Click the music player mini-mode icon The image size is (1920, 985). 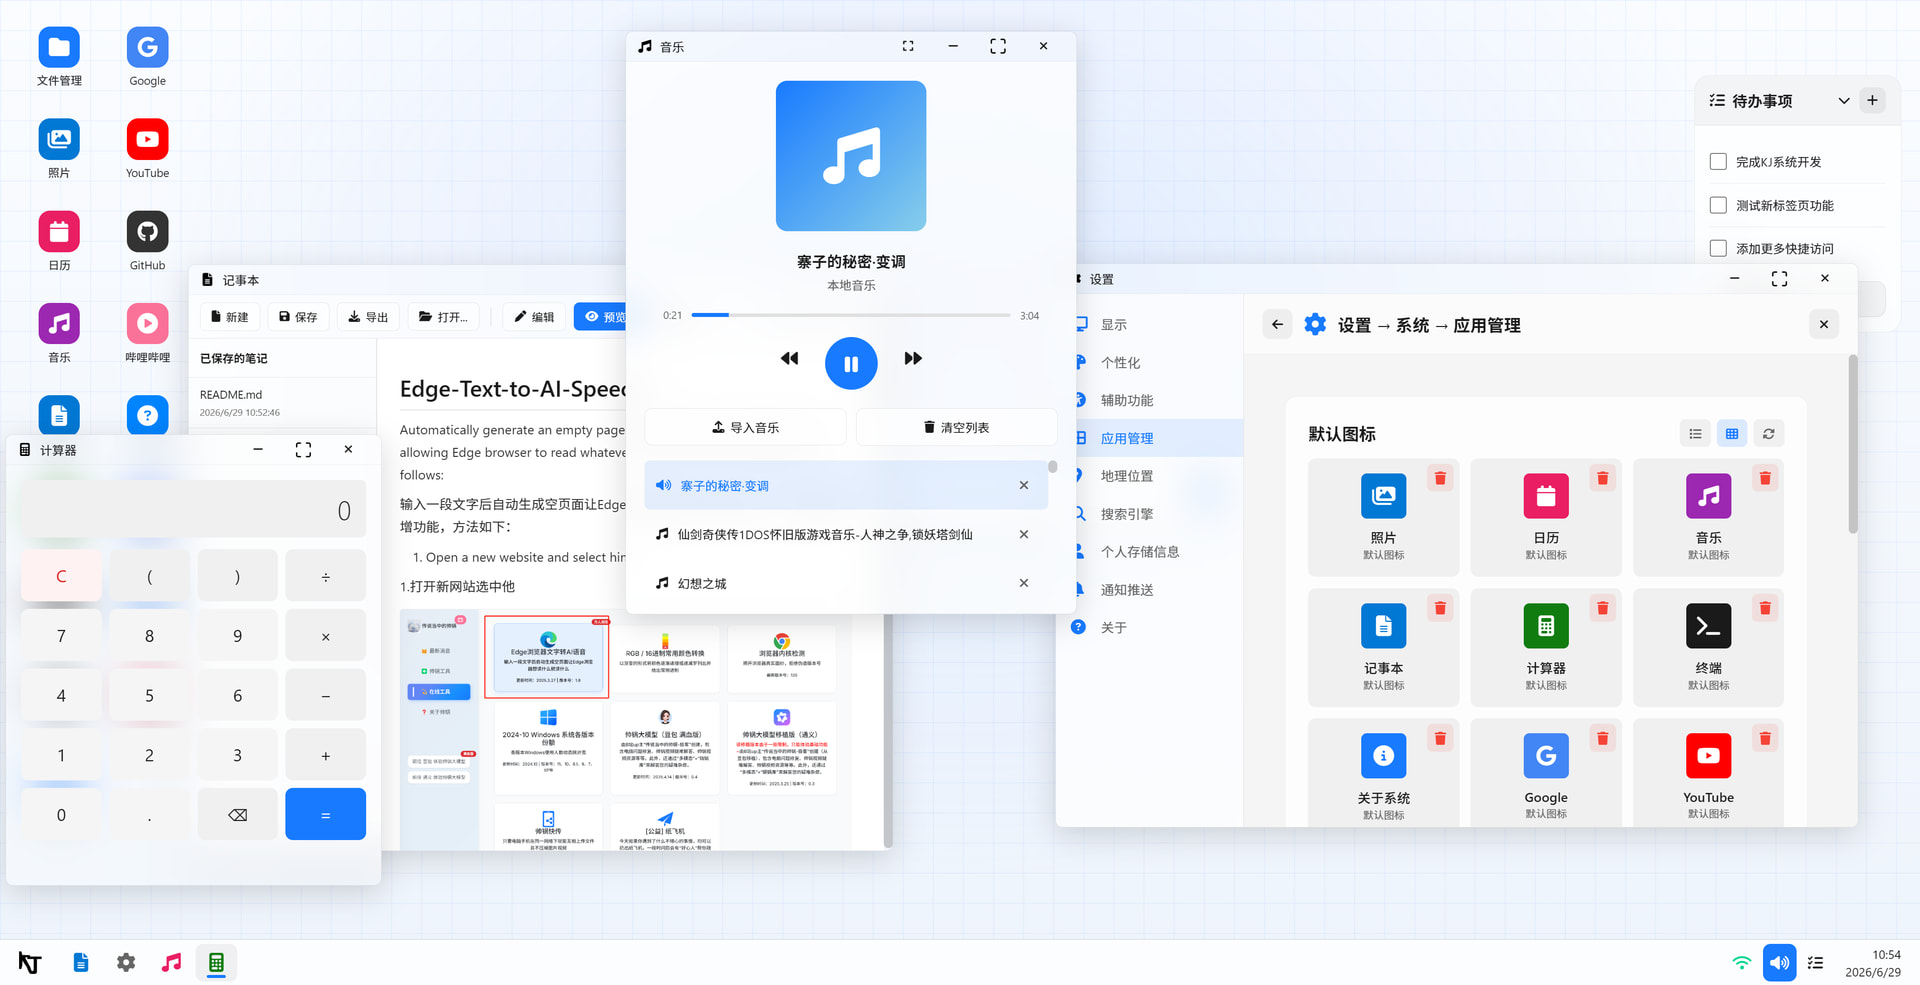(908, 46)
